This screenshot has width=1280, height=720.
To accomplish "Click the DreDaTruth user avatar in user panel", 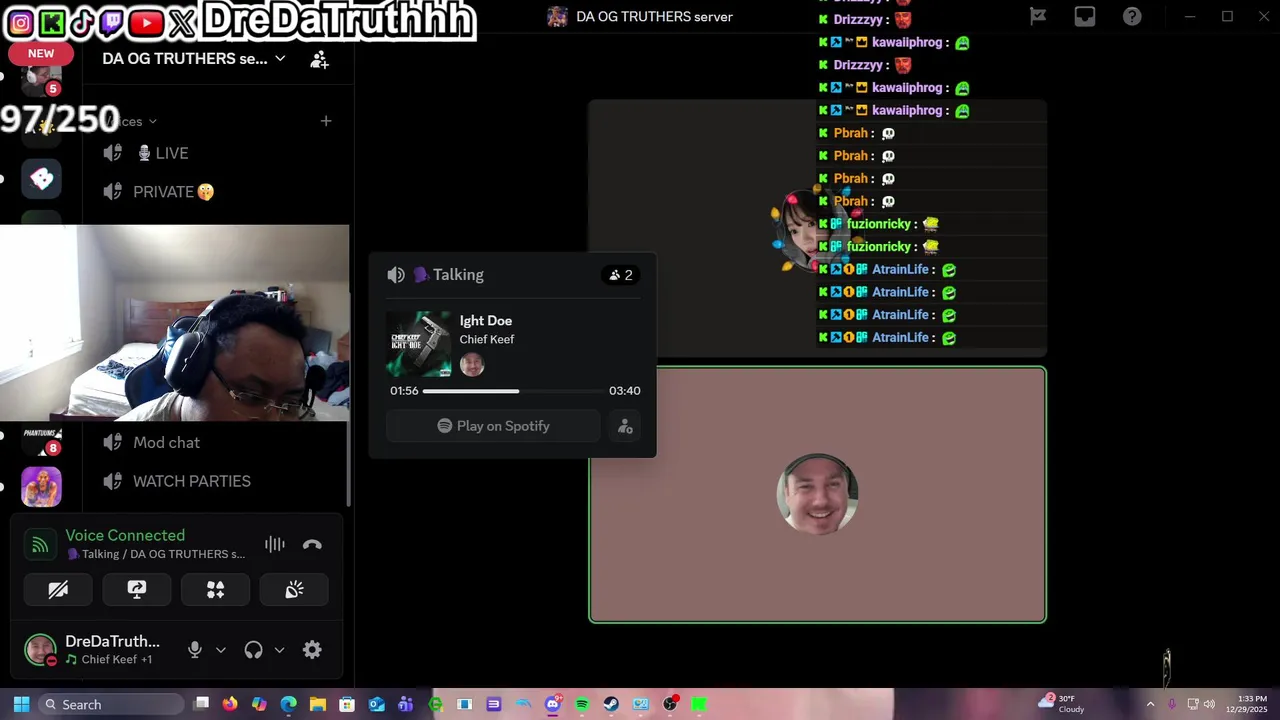I will pos(41,650).
